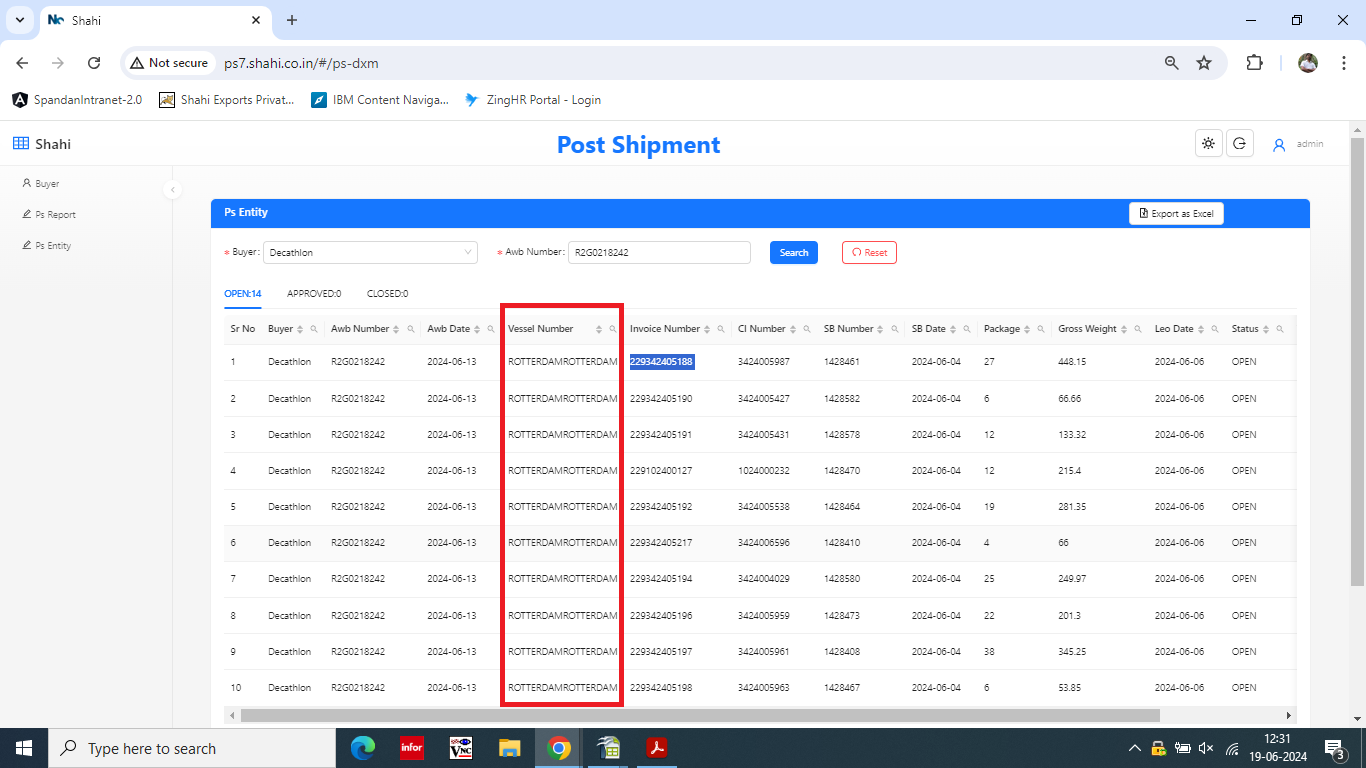The height and width of the screenshot is (768, 1366).
Task: Sort table by Invoice Number arrows
Action: coord(707,329)
